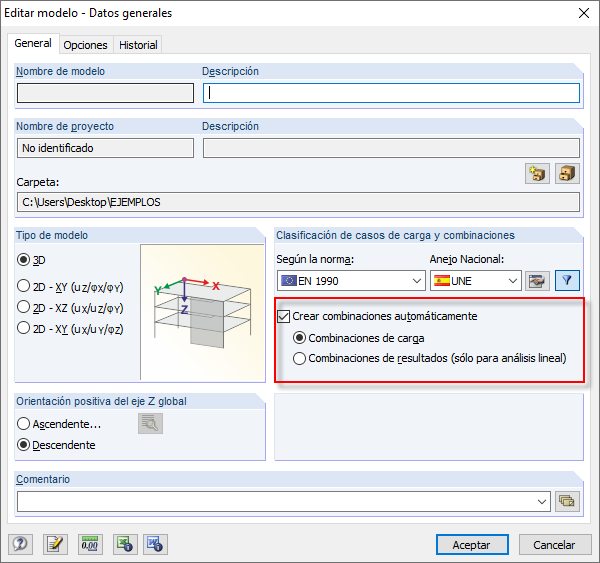This screenshot has width=600, height=563.
Task: Toggle Crear combinaciones automáticamente checkbox
Action: coord(283,317)
